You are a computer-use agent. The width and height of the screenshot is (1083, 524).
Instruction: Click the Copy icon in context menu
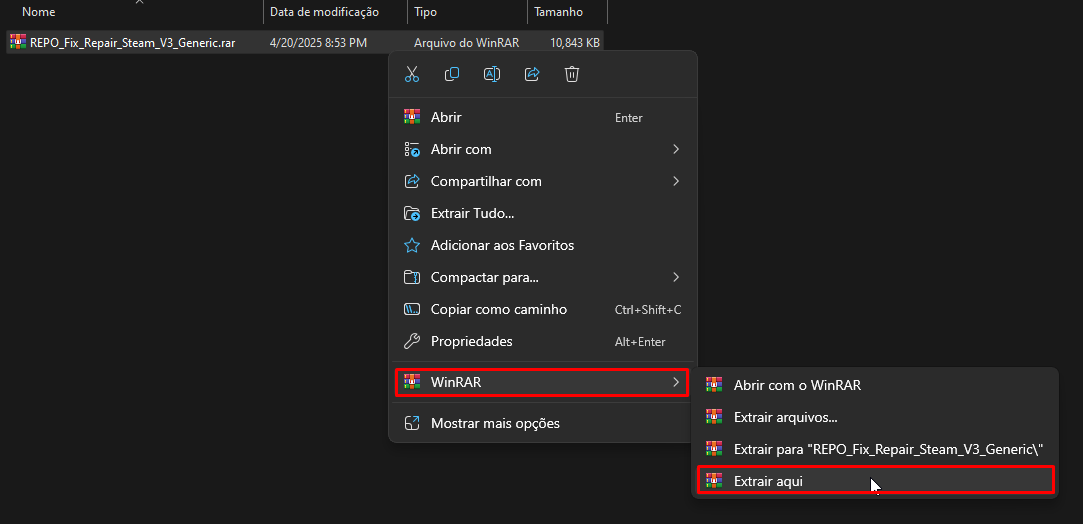(452, 75)
